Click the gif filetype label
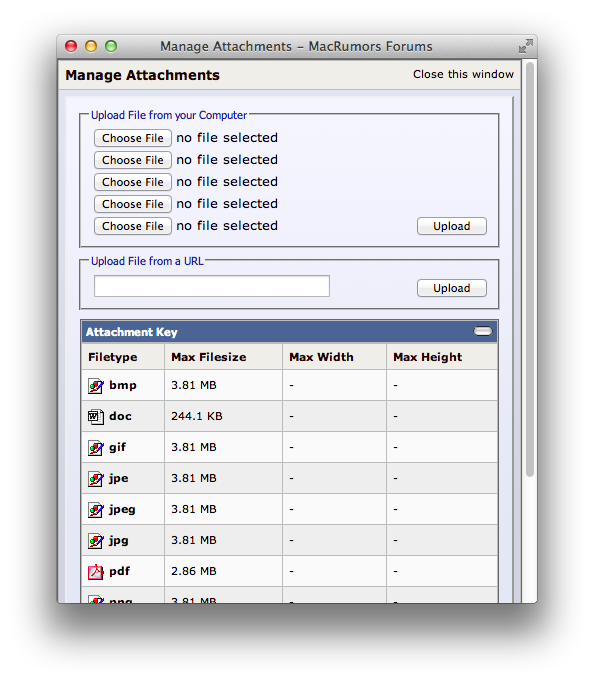 (x=117, y=448)
